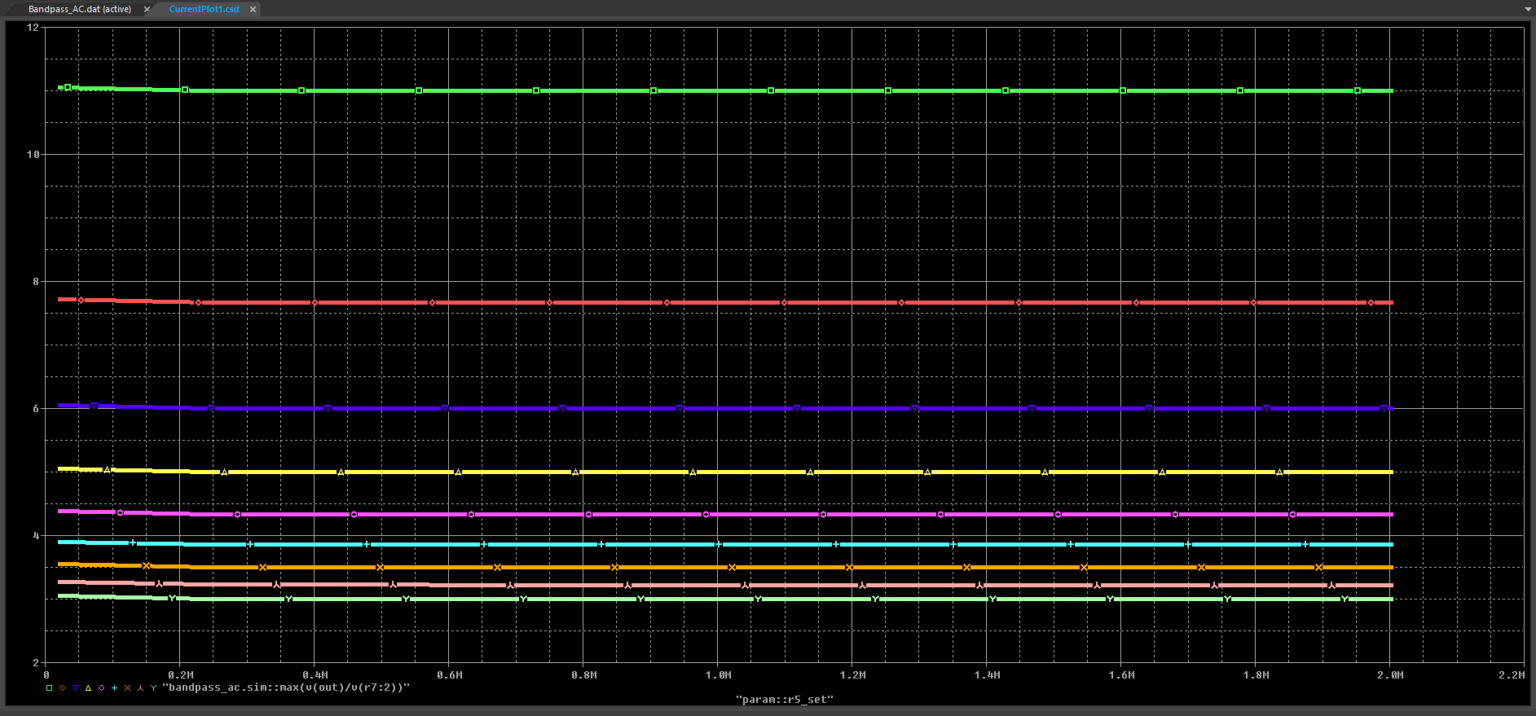This screenshot has height=716, width=1536.
Task: Click the orange X legend symbol
Action: pyautogui.click(x=127, y=688)
